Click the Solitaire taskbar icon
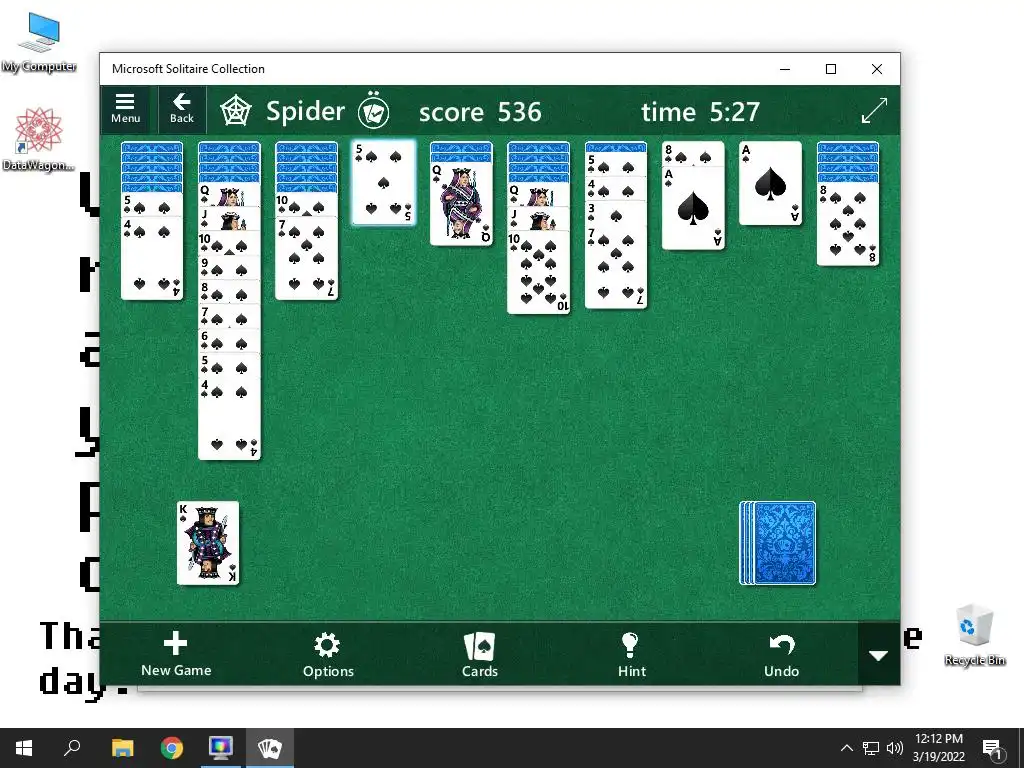Viewport: 1024px width, 768px height. tap(270, 748)
